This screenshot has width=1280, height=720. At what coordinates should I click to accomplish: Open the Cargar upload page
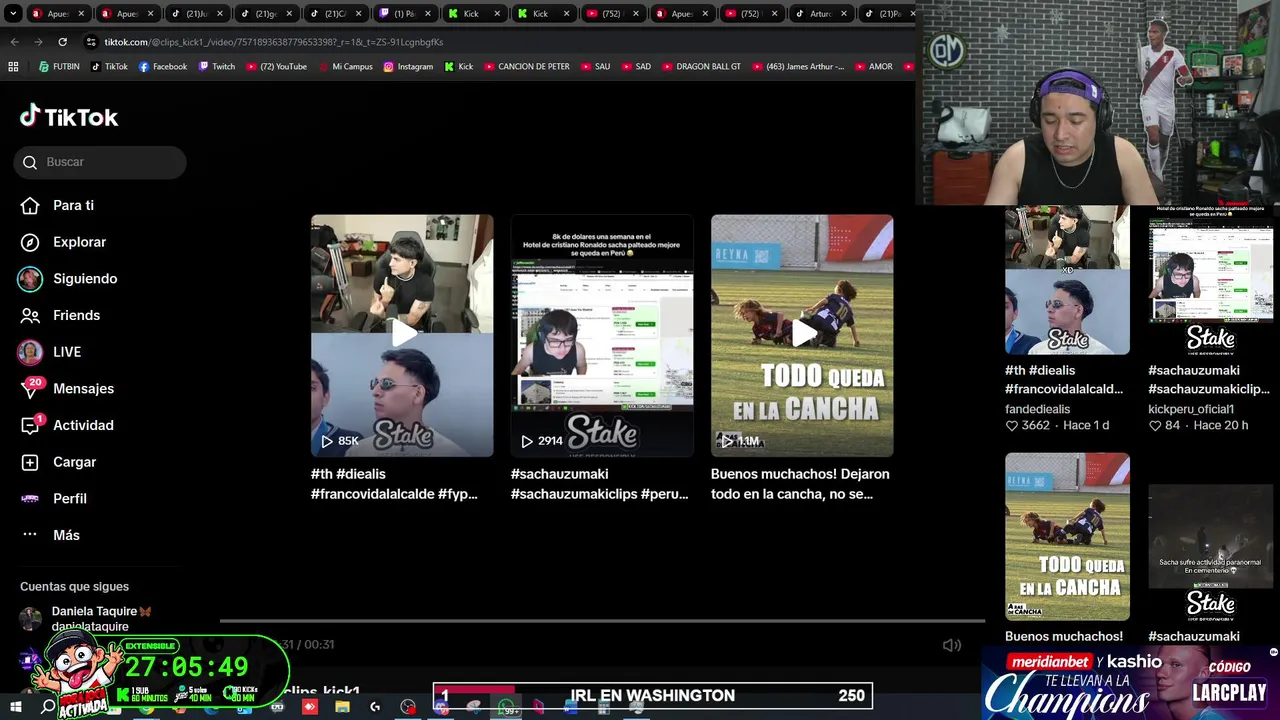pos(58,462)
